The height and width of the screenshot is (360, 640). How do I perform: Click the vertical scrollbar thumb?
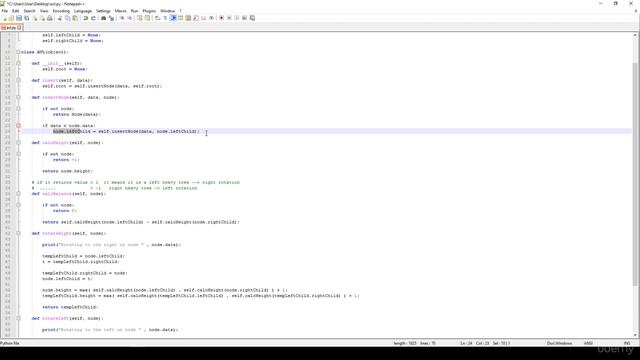pos(636,173)
